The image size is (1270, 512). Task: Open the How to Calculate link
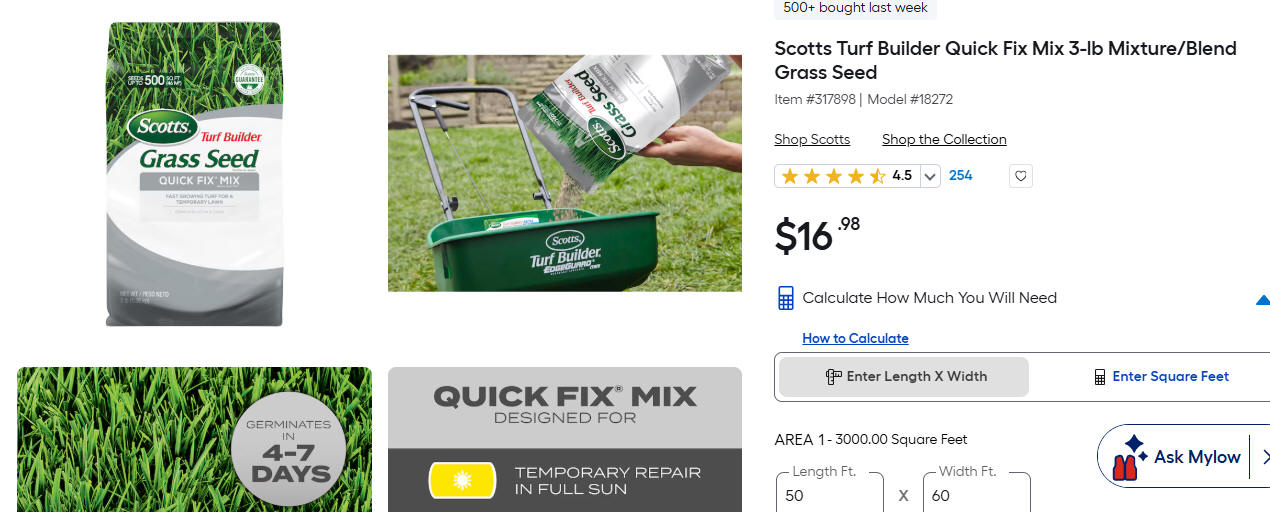pos(855,338)
